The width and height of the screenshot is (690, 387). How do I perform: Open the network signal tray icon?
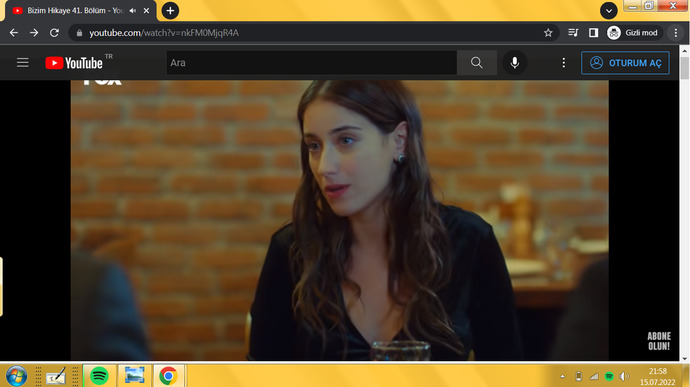(x=594, y=376)
